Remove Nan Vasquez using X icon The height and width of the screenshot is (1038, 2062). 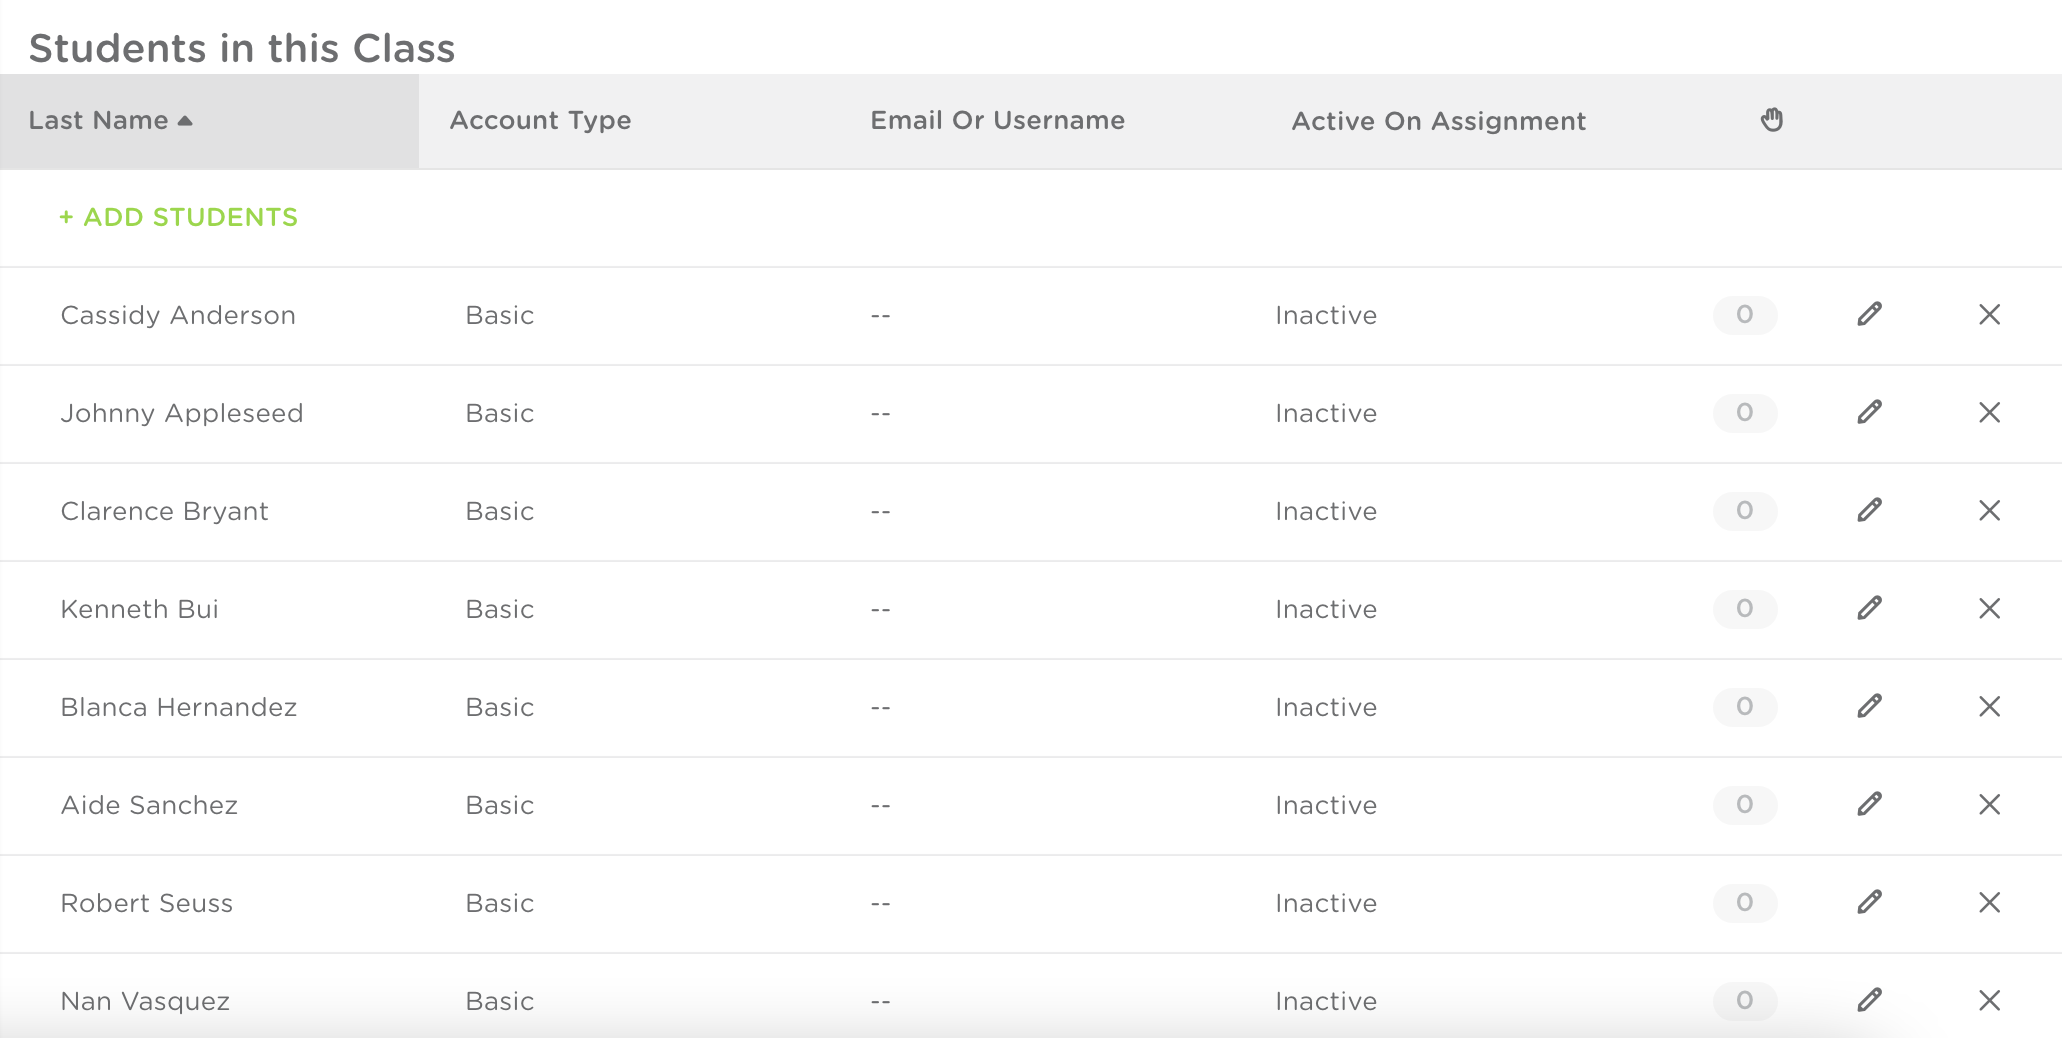[1989, 1001]
